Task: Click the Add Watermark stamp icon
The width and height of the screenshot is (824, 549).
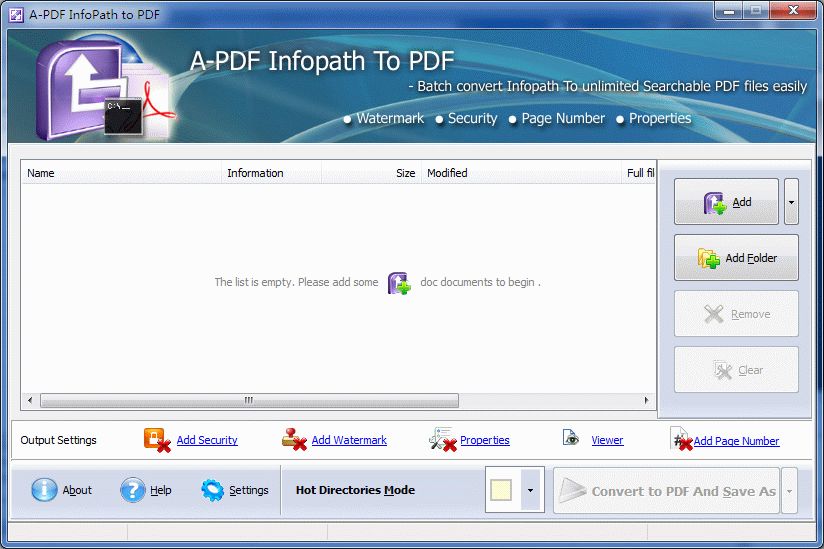Action: [x=294, y=439]
